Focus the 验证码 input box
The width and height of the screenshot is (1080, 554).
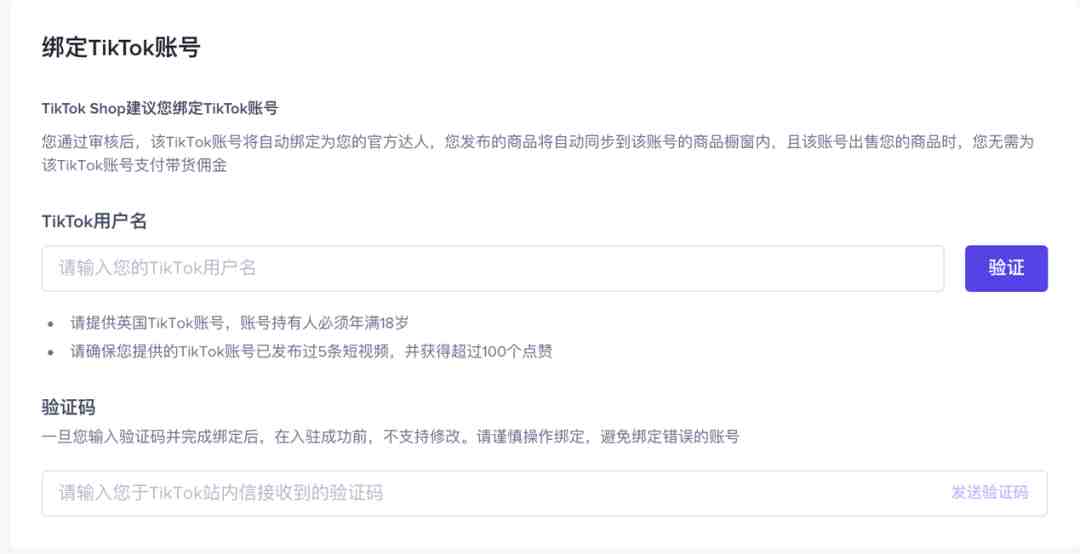click(x=544, y=493)
